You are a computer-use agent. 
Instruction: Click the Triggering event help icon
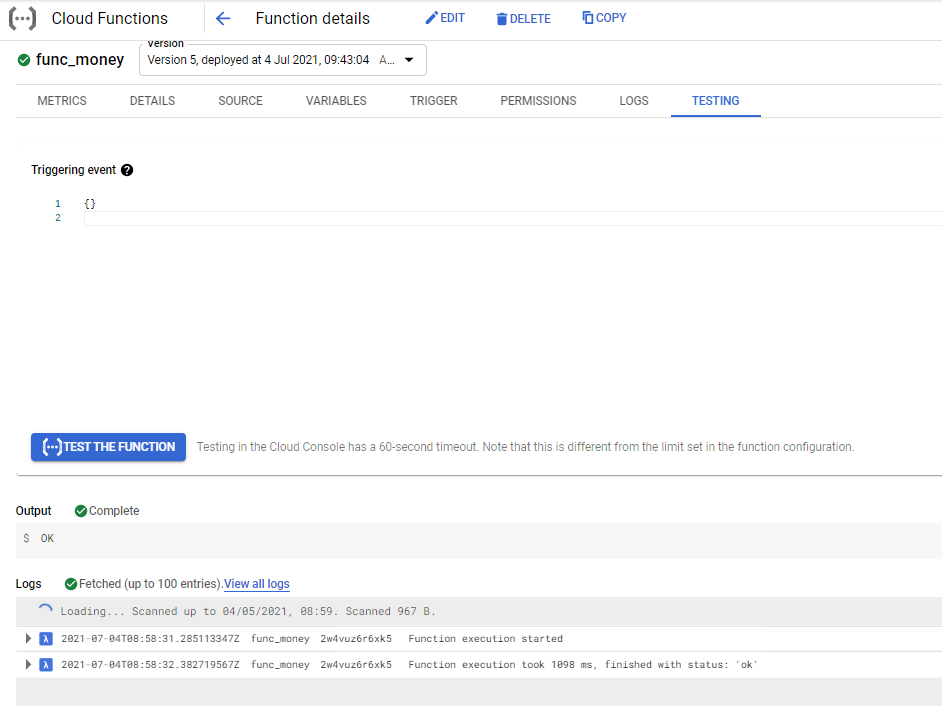[127, 170]
